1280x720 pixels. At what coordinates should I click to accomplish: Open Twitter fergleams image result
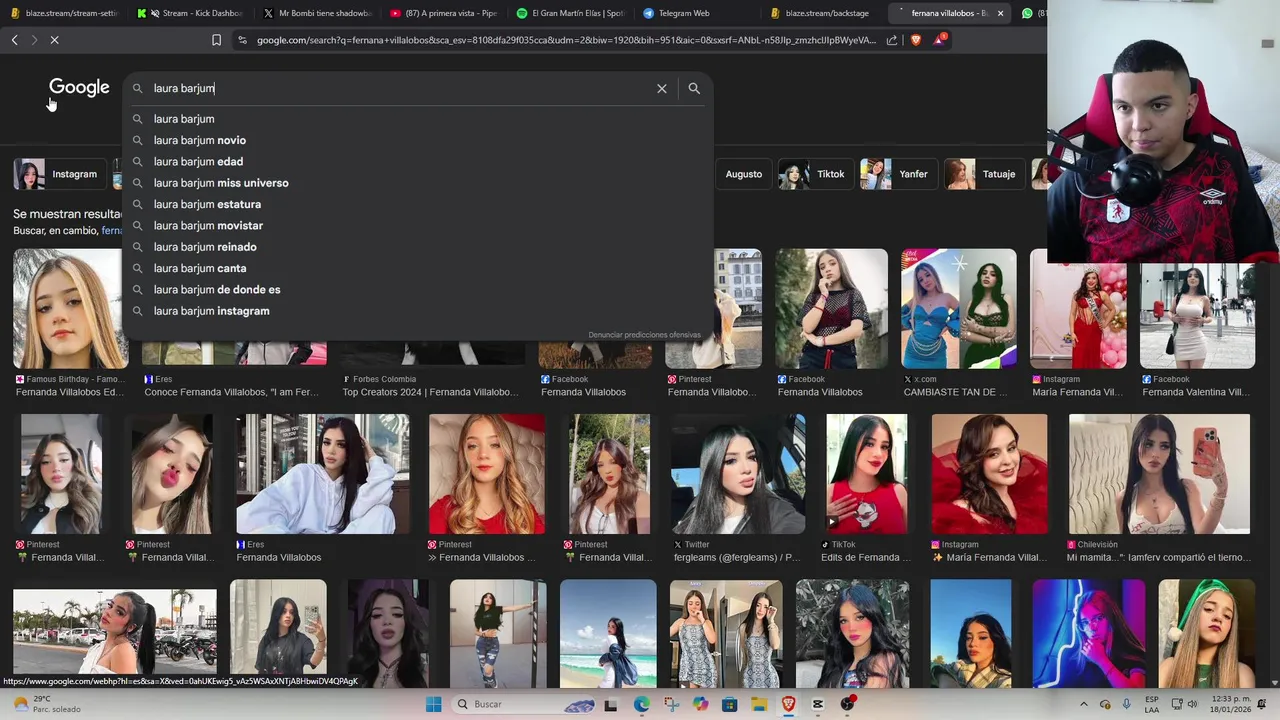(x=738, y=474)
